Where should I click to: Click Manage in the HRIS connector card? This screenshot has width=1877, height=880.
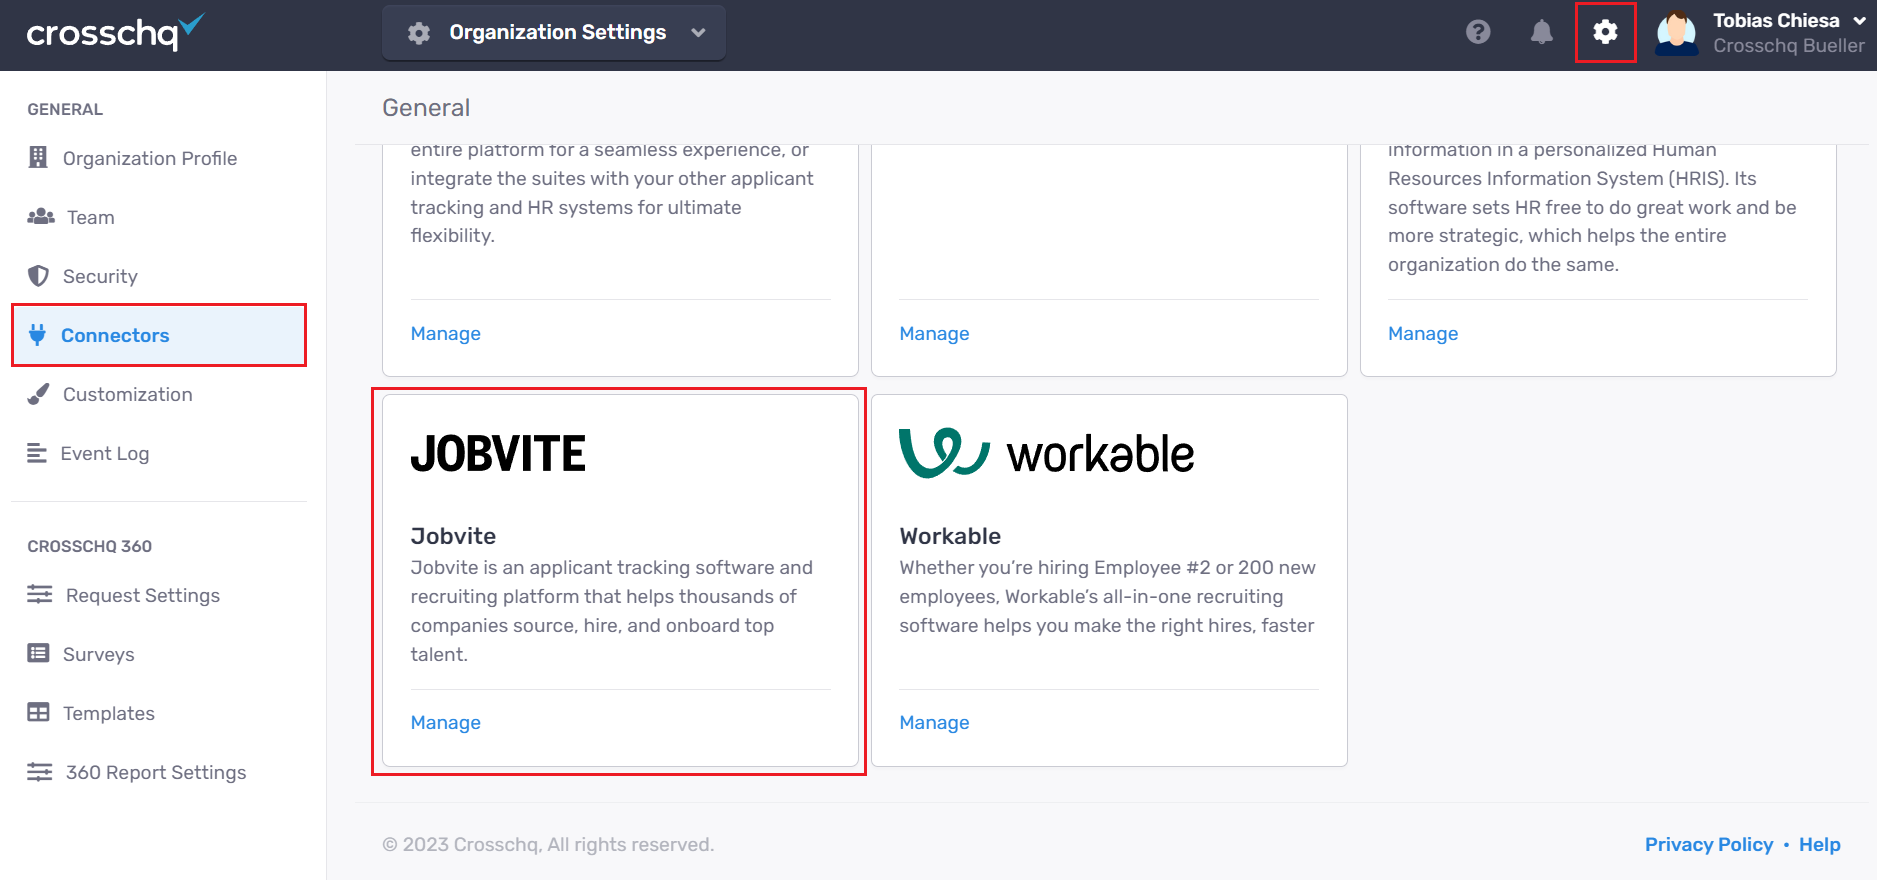click(x=1423, y=333)
